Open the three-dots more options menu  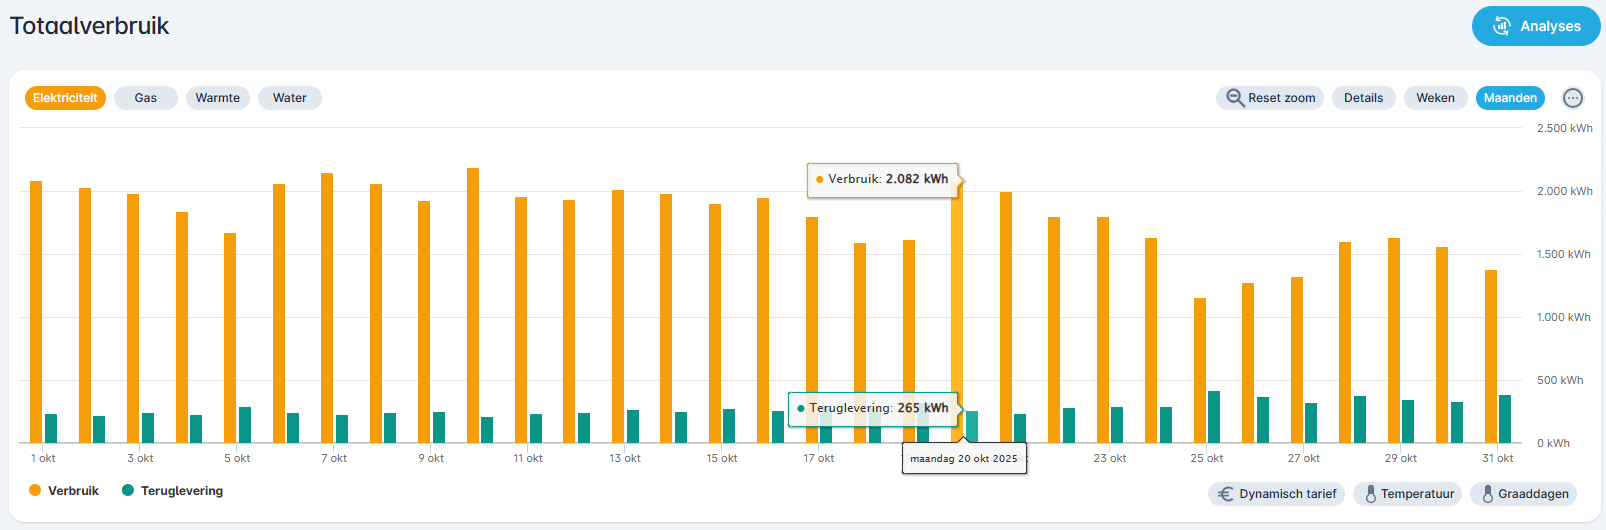[1573, 98]
